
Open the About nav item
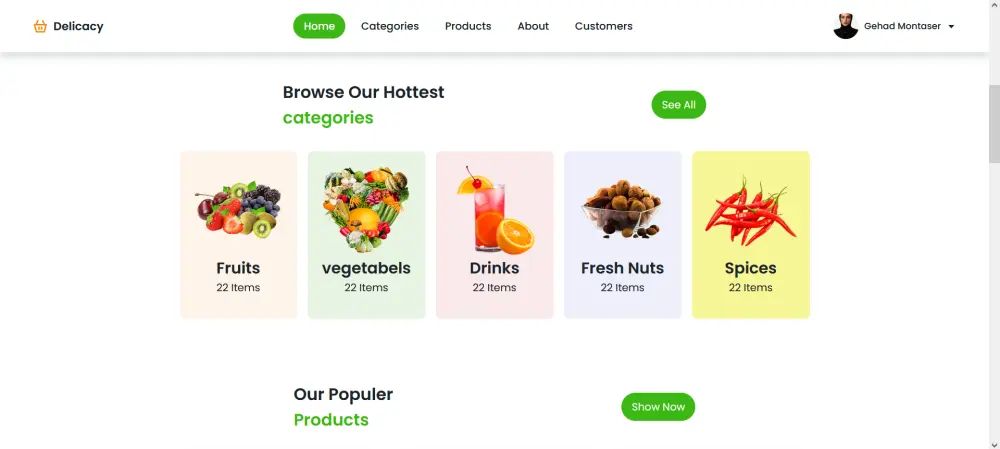coord(533,26)
